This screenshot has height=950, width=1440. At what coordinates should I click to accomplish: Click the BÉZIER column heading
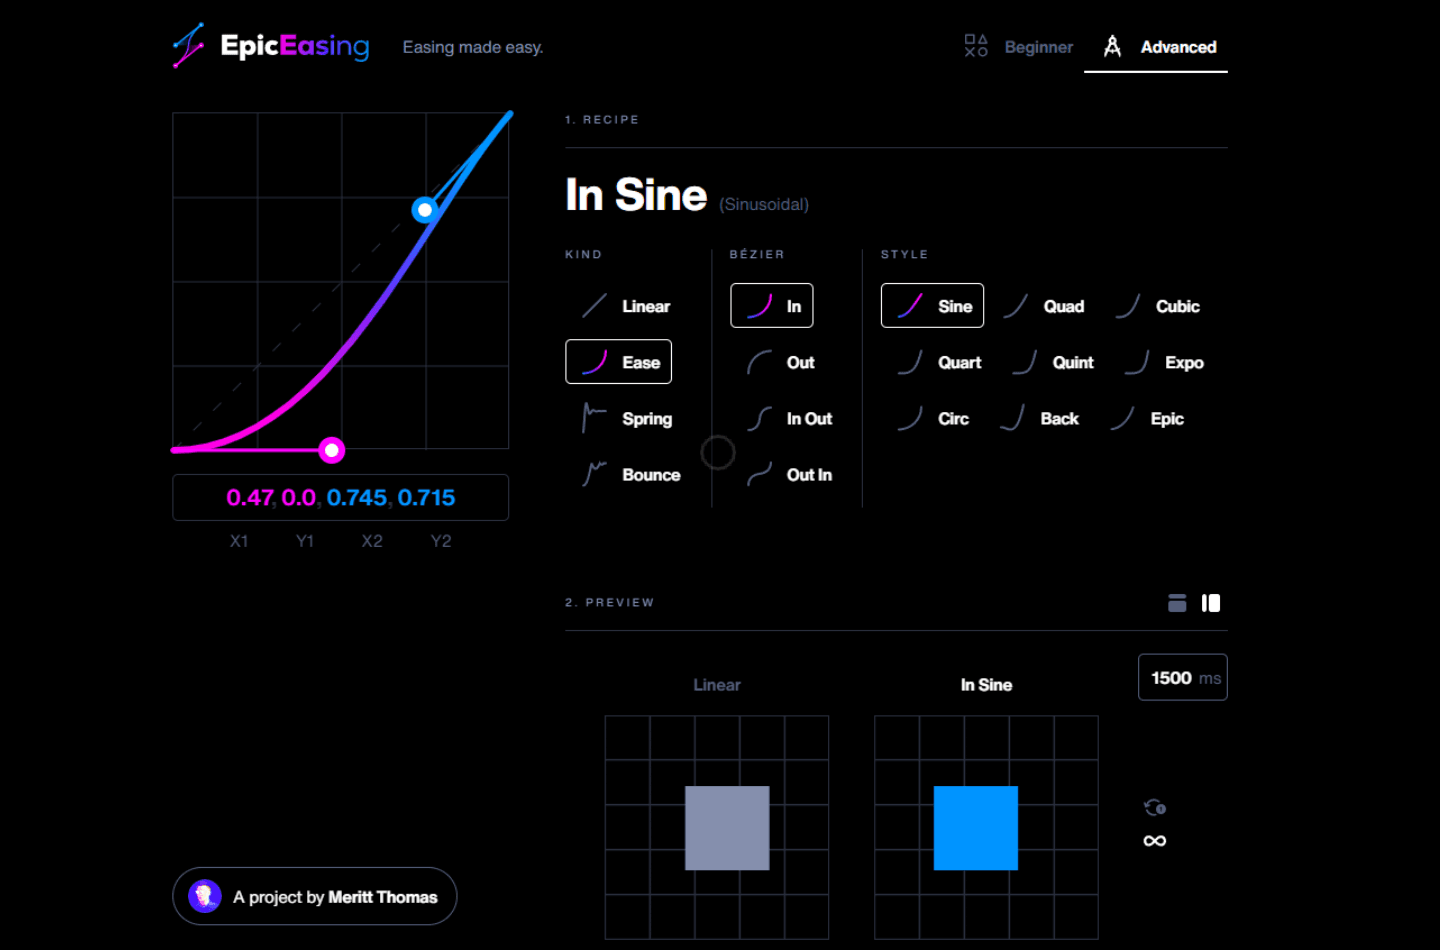tap(757, 254)
